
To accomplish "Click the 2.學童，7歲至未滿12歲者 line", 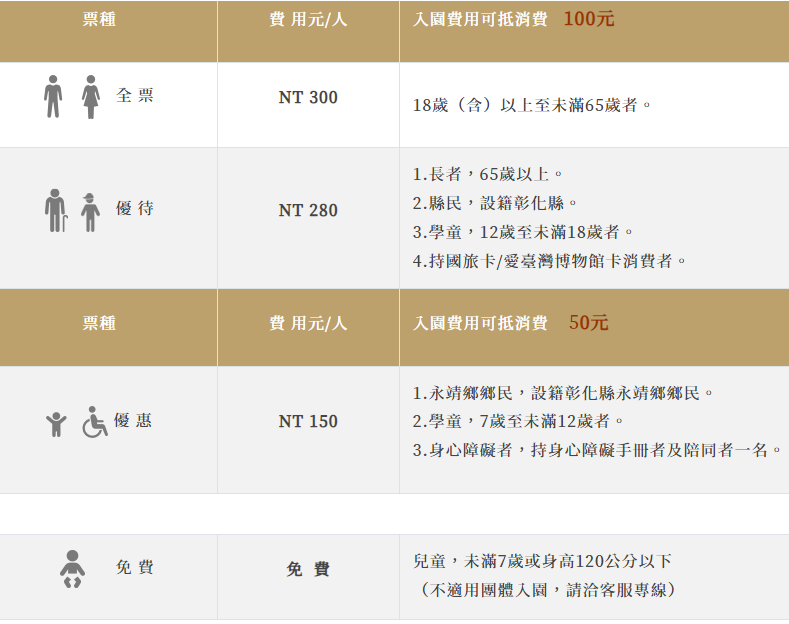I will (518, 421).
